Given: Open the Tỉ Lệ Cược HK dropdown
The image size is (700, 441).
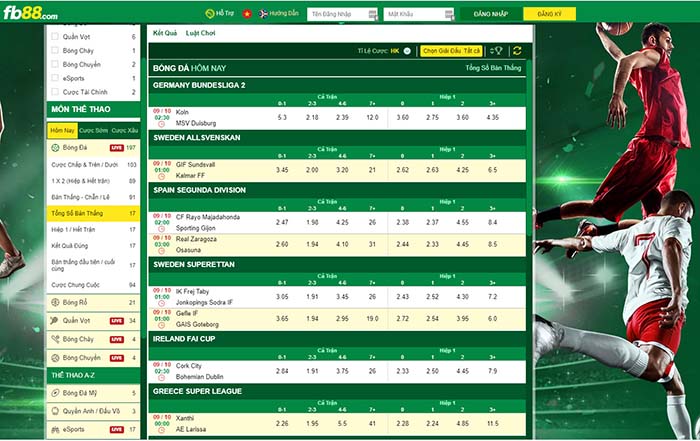Looking at the screenshot, I should coord(407,50).
